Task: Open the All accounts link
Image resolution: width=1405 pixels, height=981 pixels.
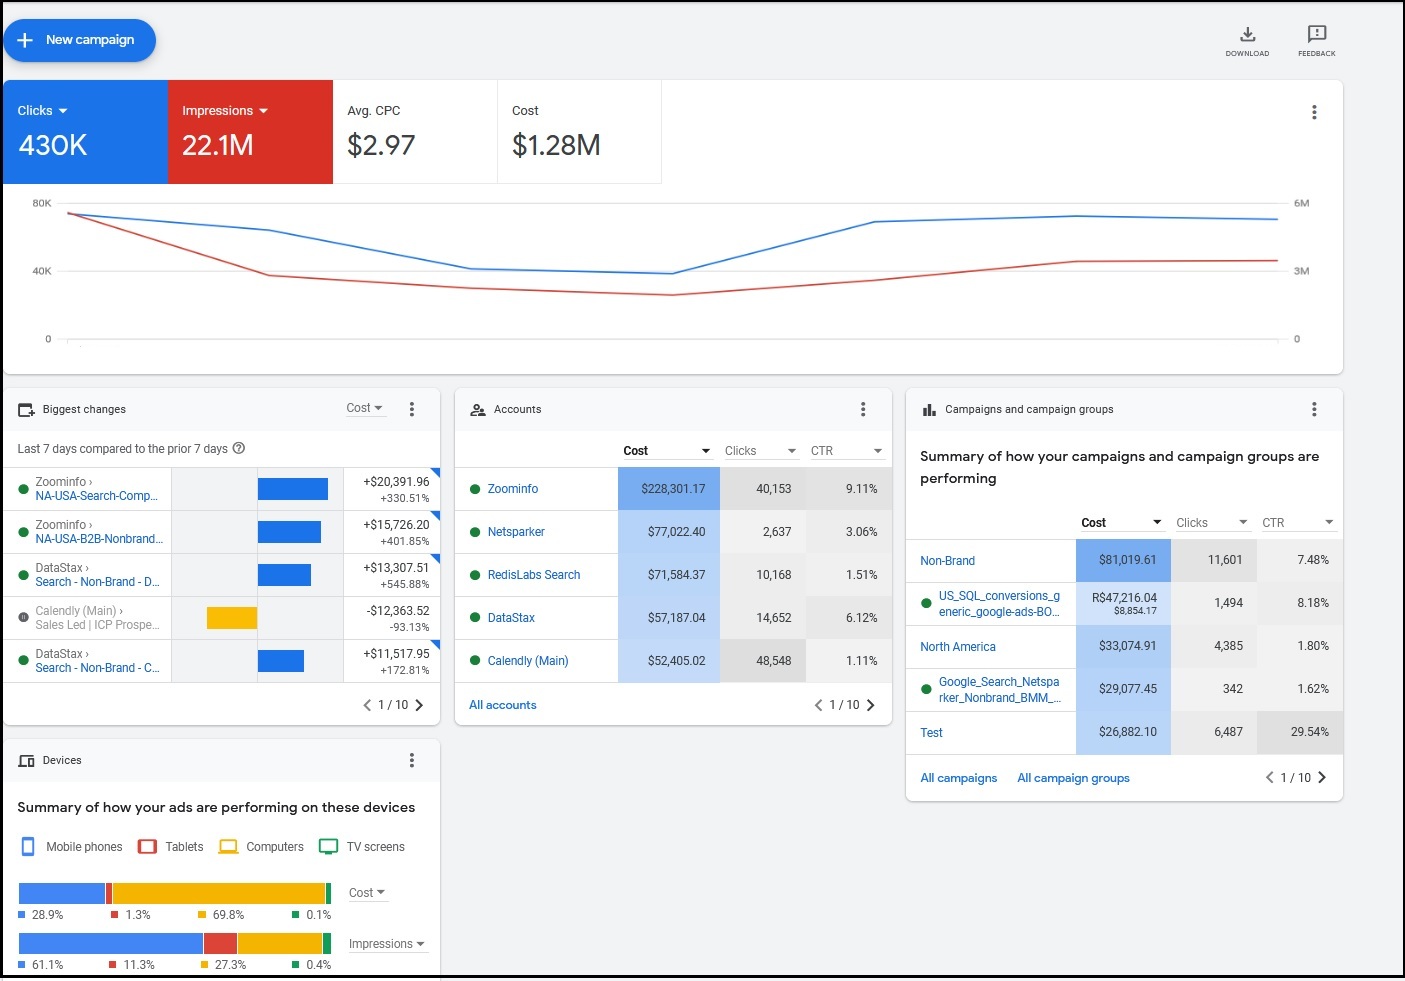Action: (502, 705)
